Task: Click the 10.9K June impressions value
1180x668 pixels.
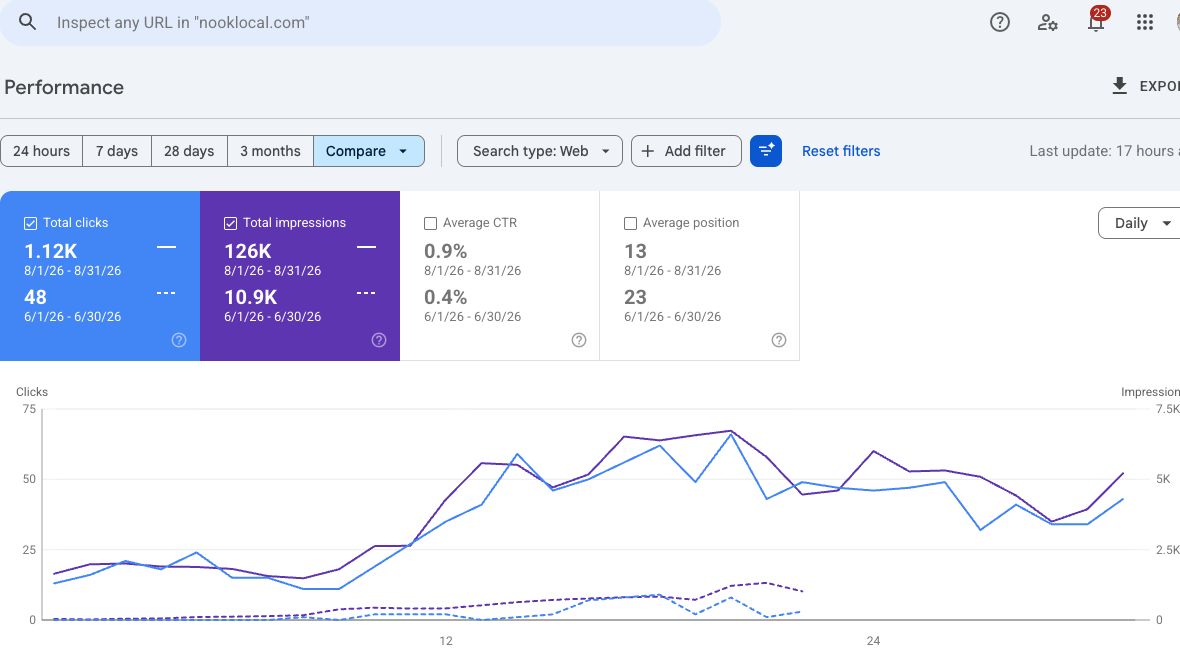Action: coord(251,297)
